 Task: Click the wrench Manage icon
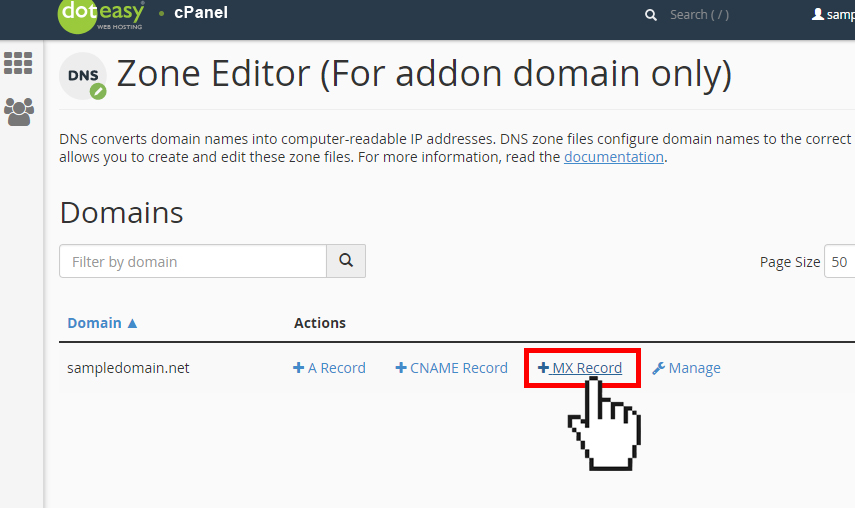[658, 368]
